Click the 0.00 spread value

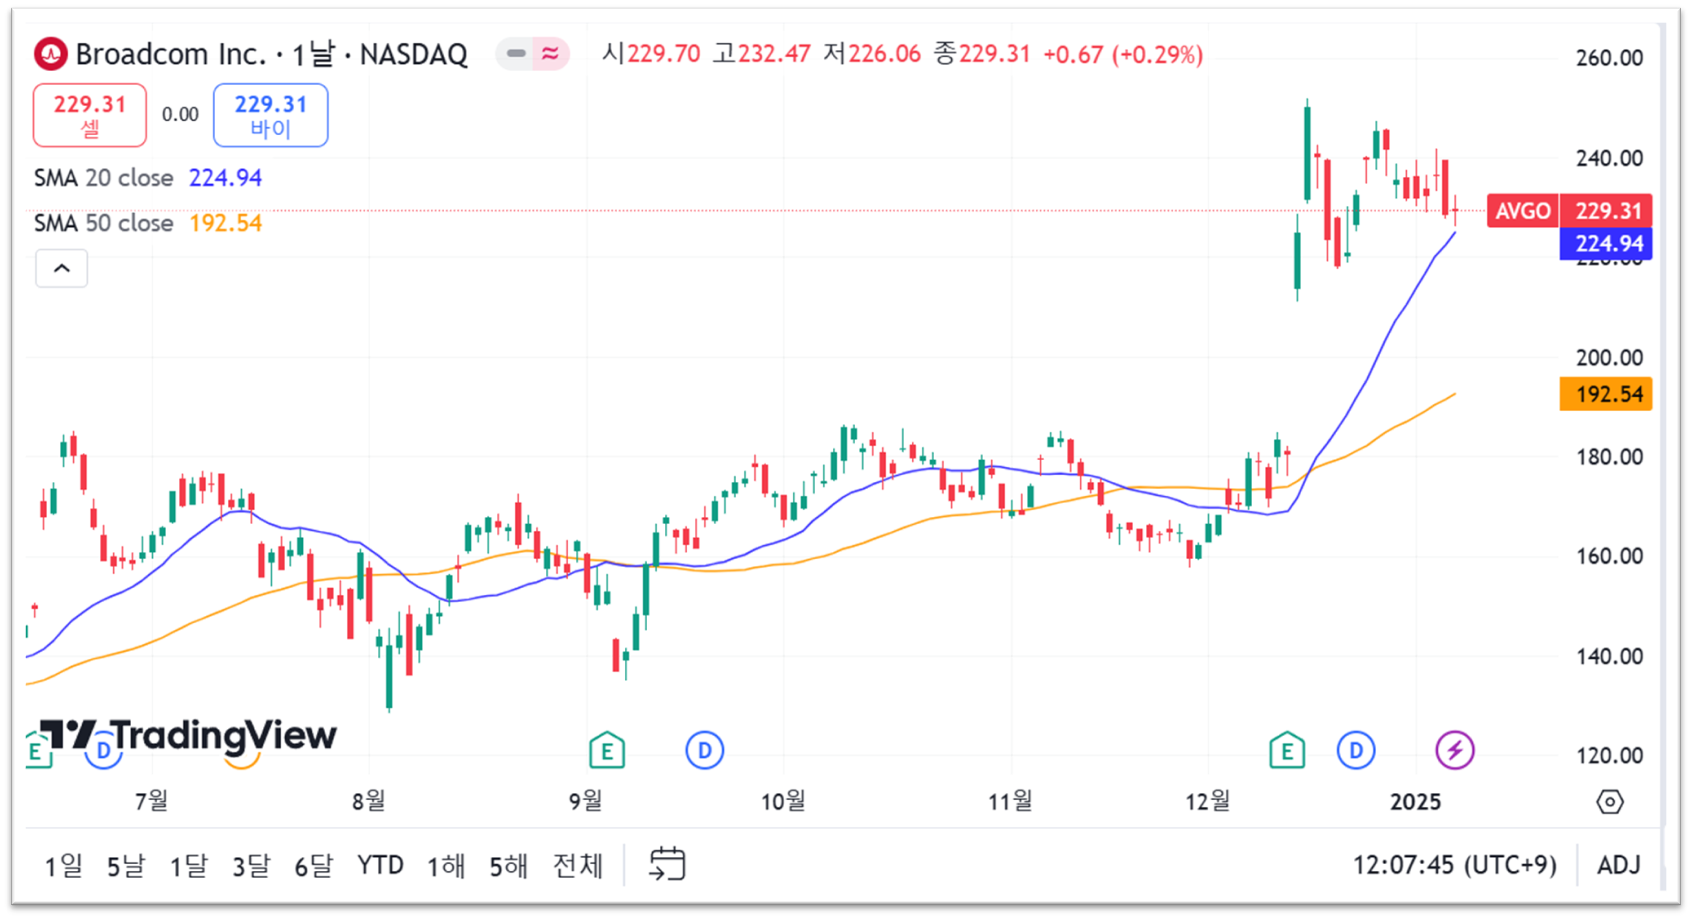(x=180, y=115)
